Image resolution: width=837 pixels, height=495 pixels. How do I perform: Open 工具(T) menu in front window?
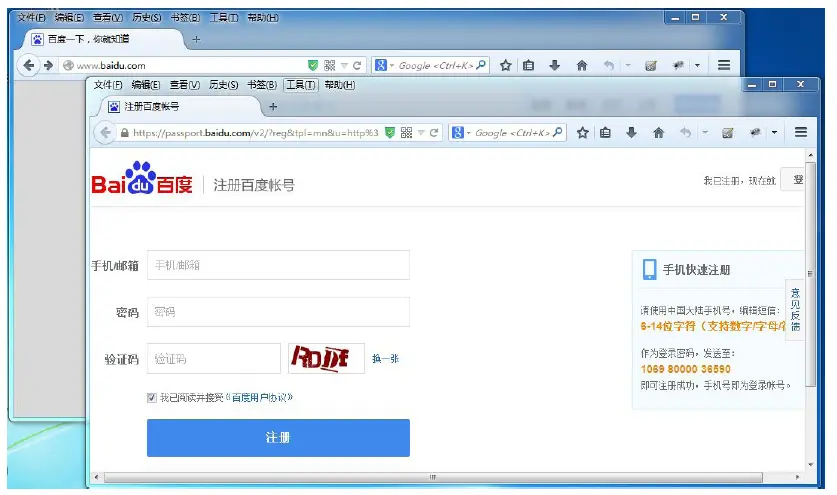[301, 84]
